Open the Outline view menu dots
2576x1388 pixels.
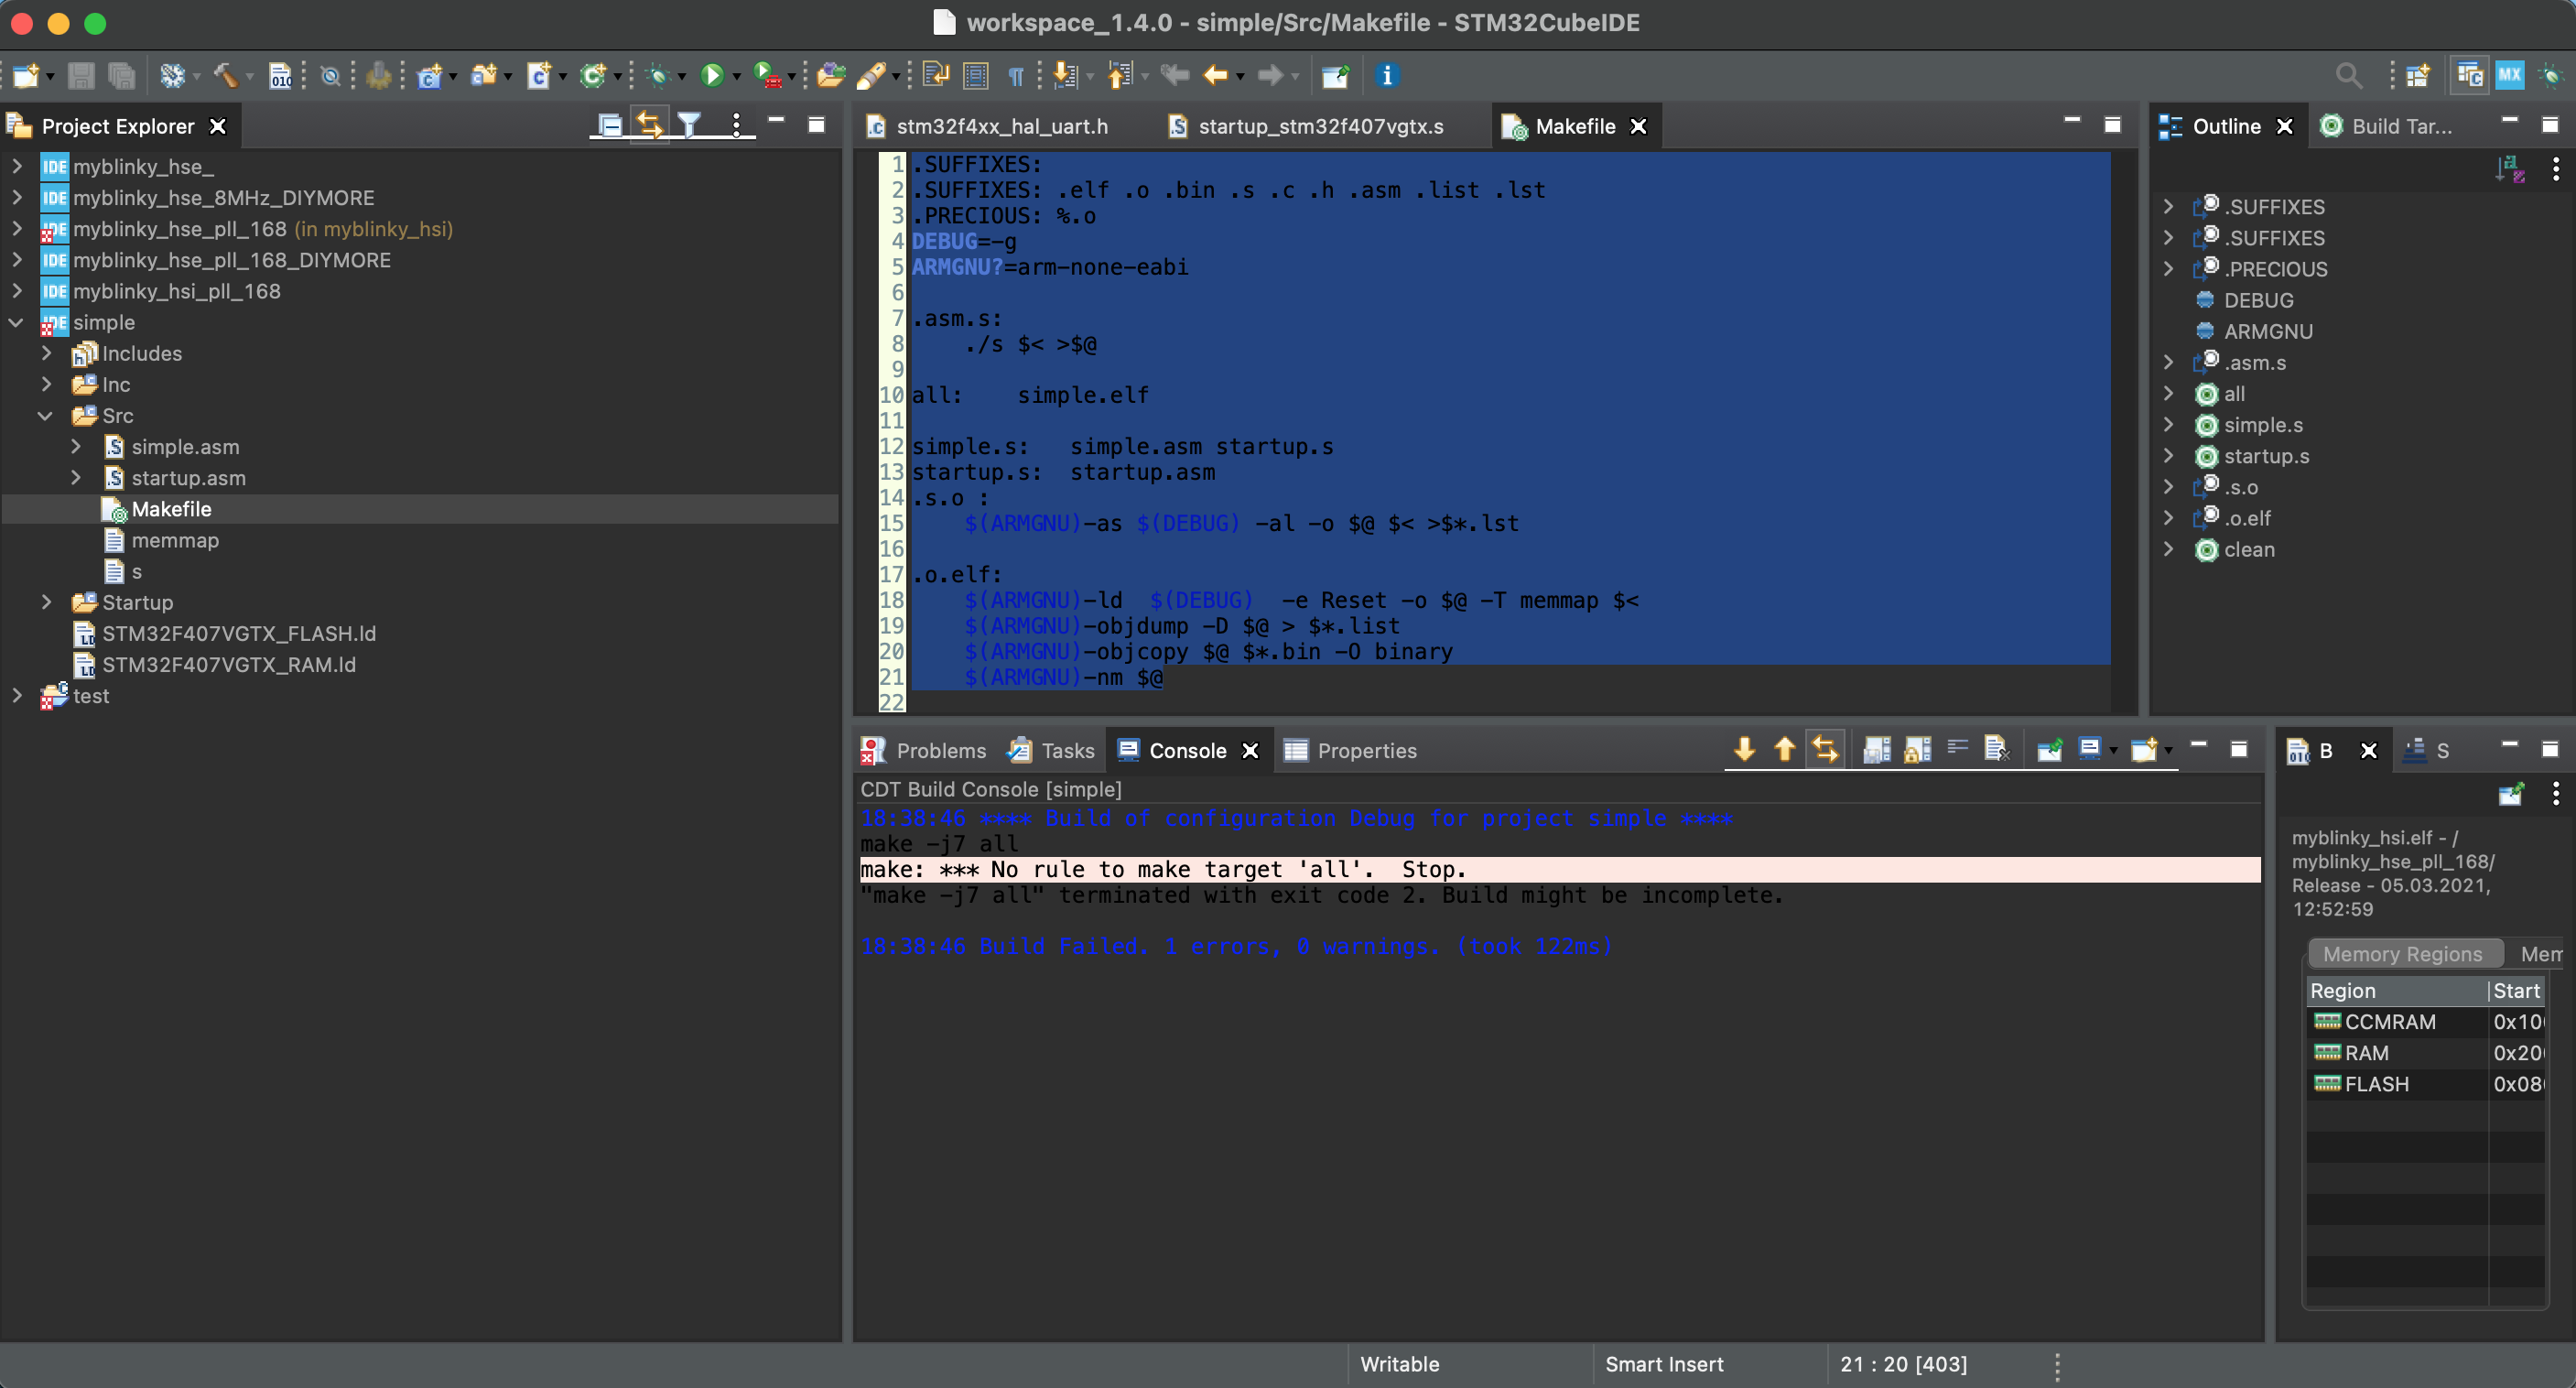(x=2555, y=168)
